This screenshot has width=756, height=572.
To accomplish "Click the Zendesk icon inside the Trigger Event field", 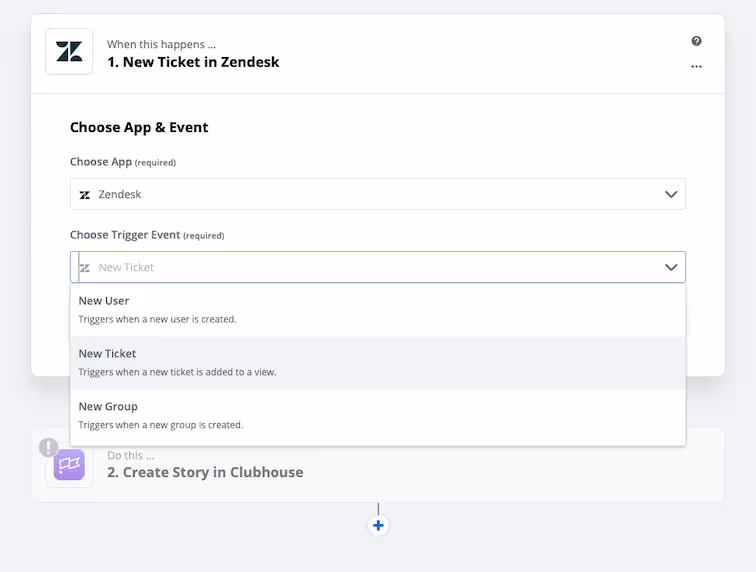I will pyautogui.click(x=85, y=268).
